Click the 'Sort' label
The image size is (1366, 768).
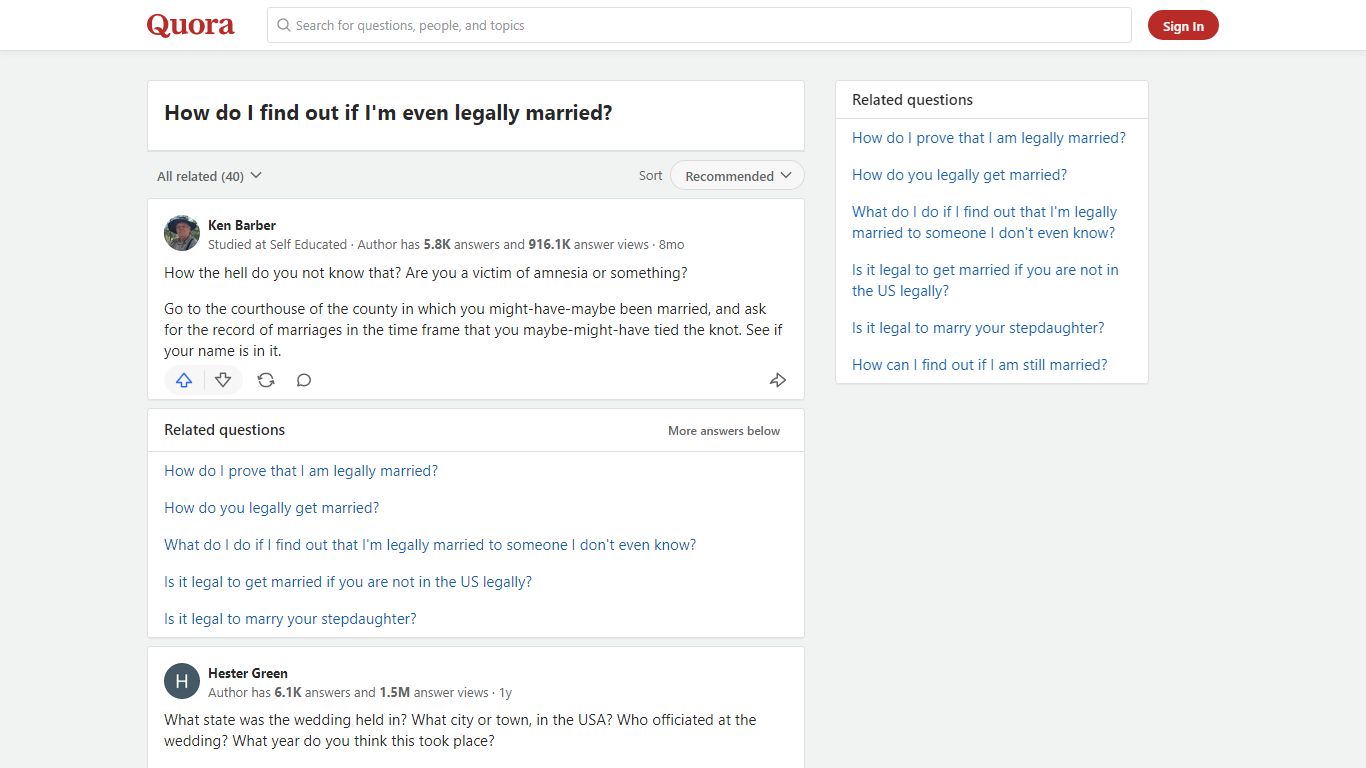coord(650,176)
